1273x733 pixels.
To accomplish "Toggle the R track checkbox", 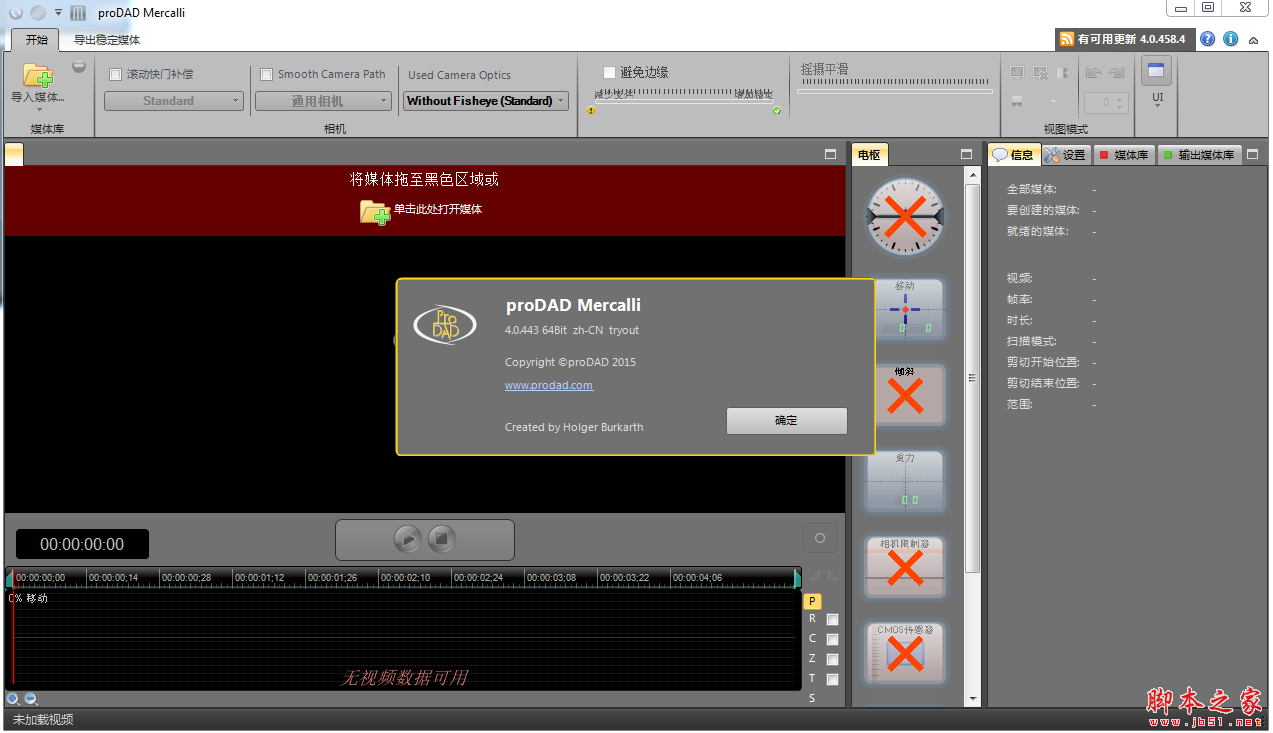I will coord(832,620).
